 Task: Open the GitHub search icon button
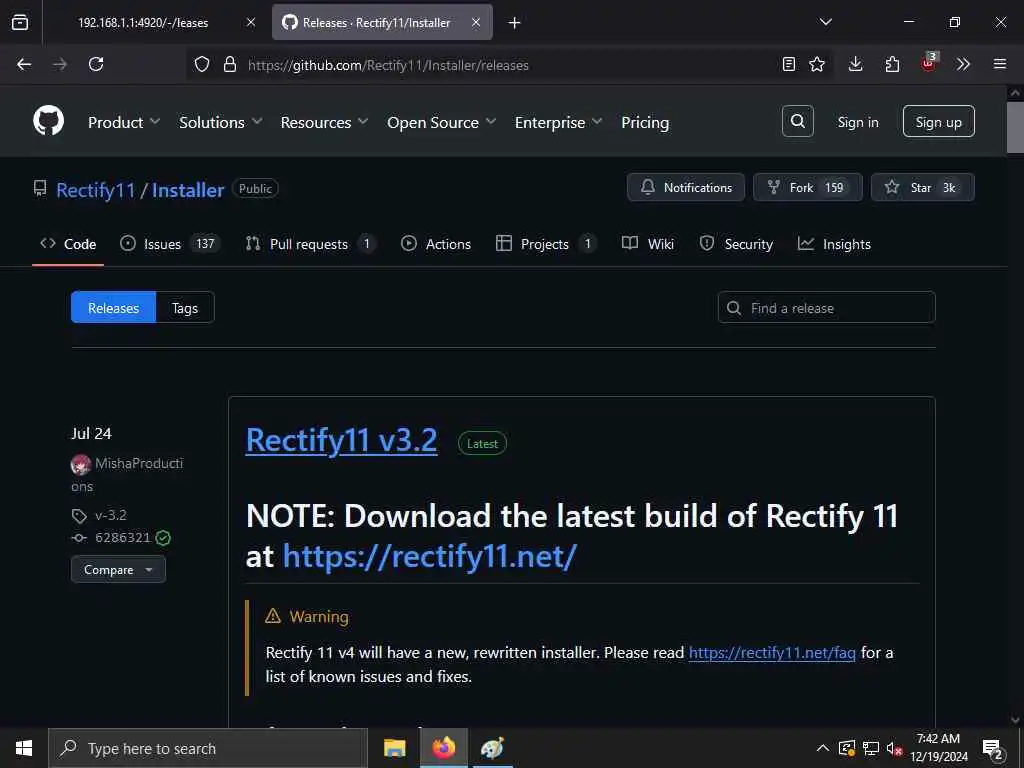[x=797, y=121]
